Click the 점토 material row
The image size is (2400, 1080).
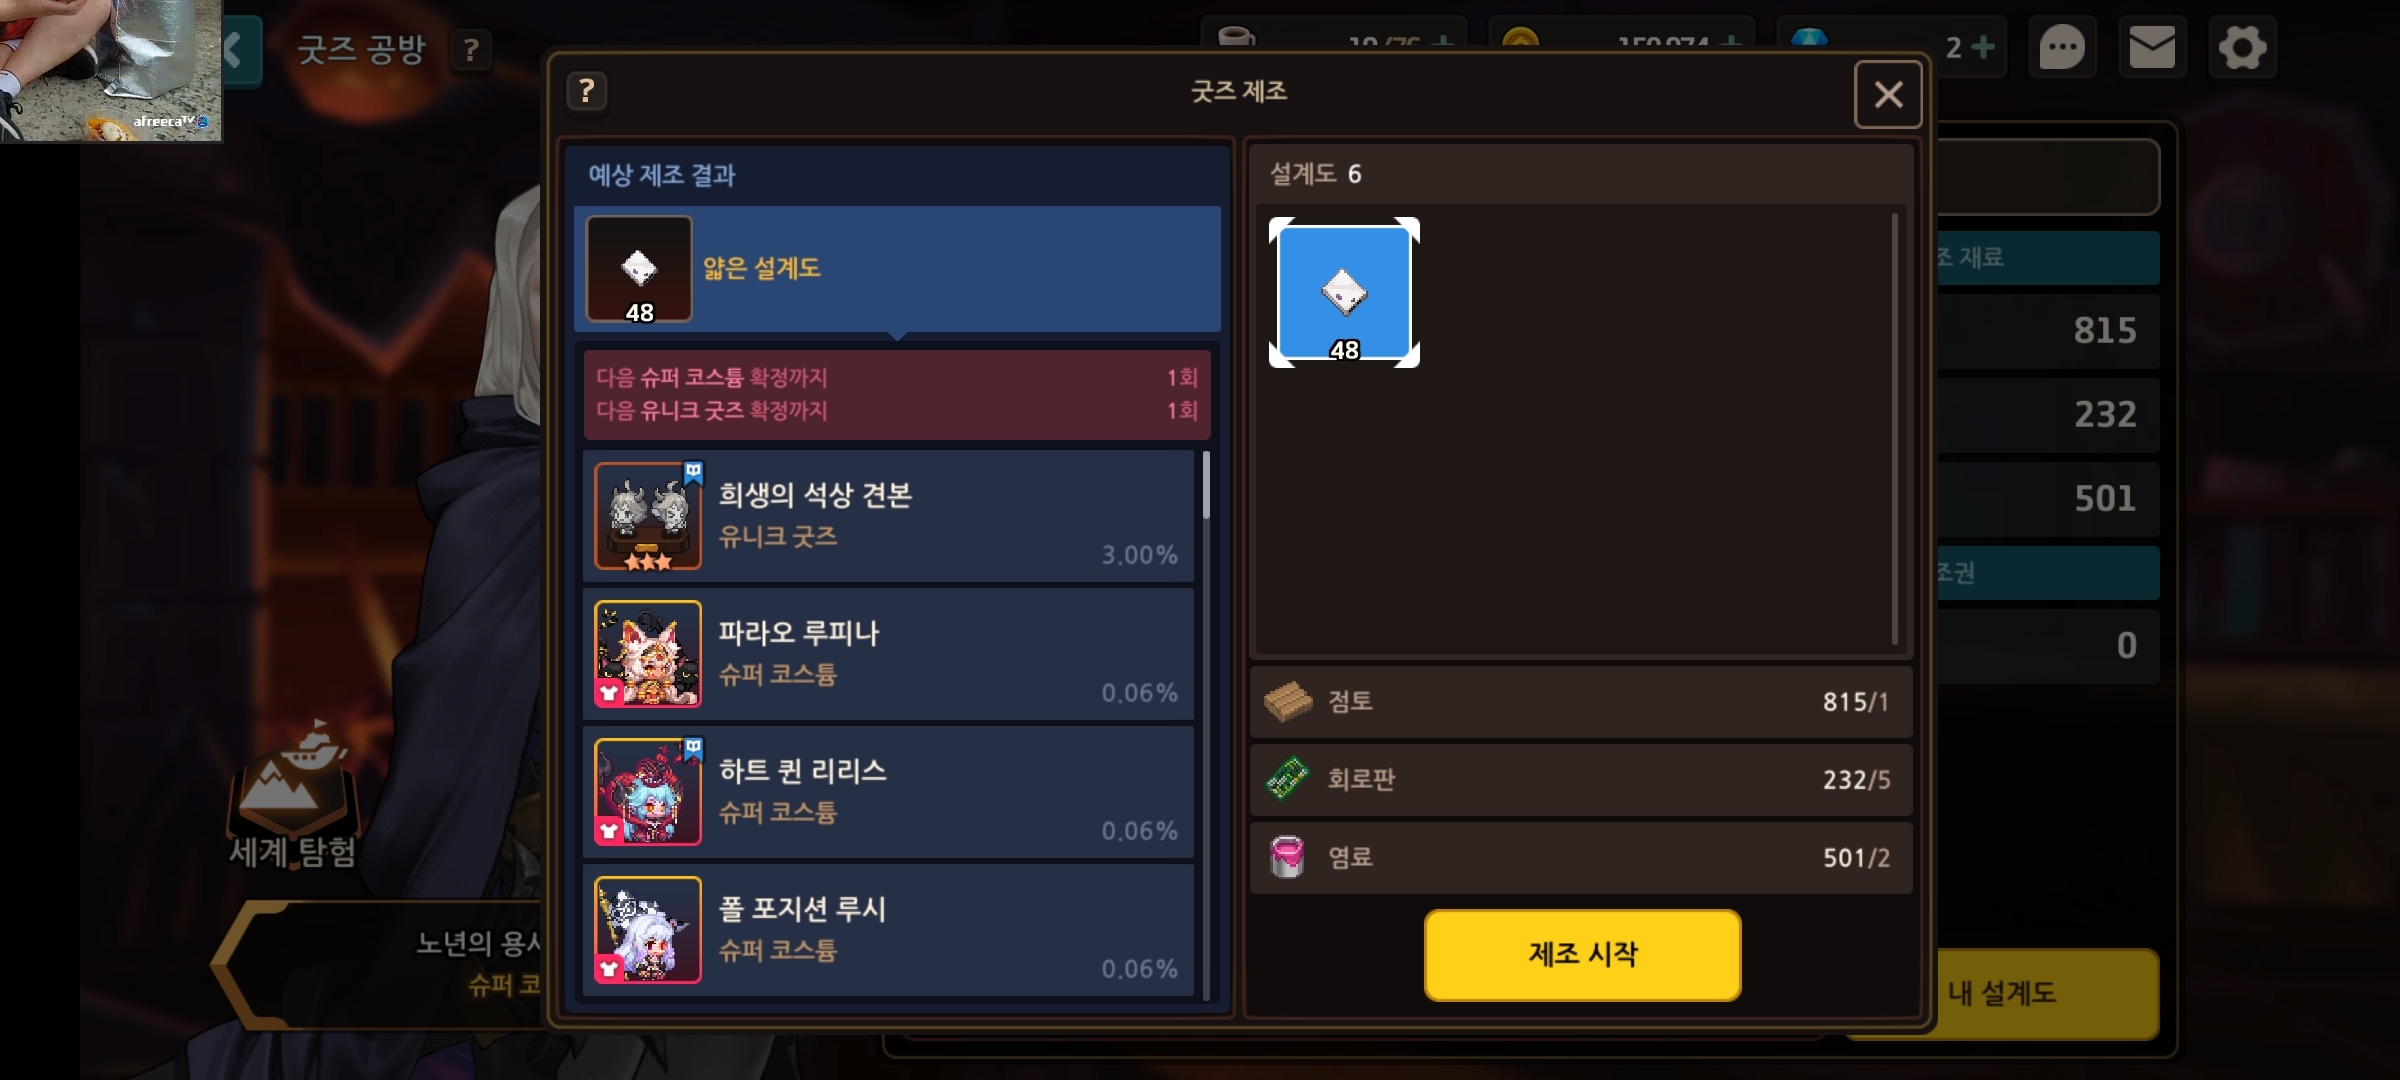point(1581,702)
